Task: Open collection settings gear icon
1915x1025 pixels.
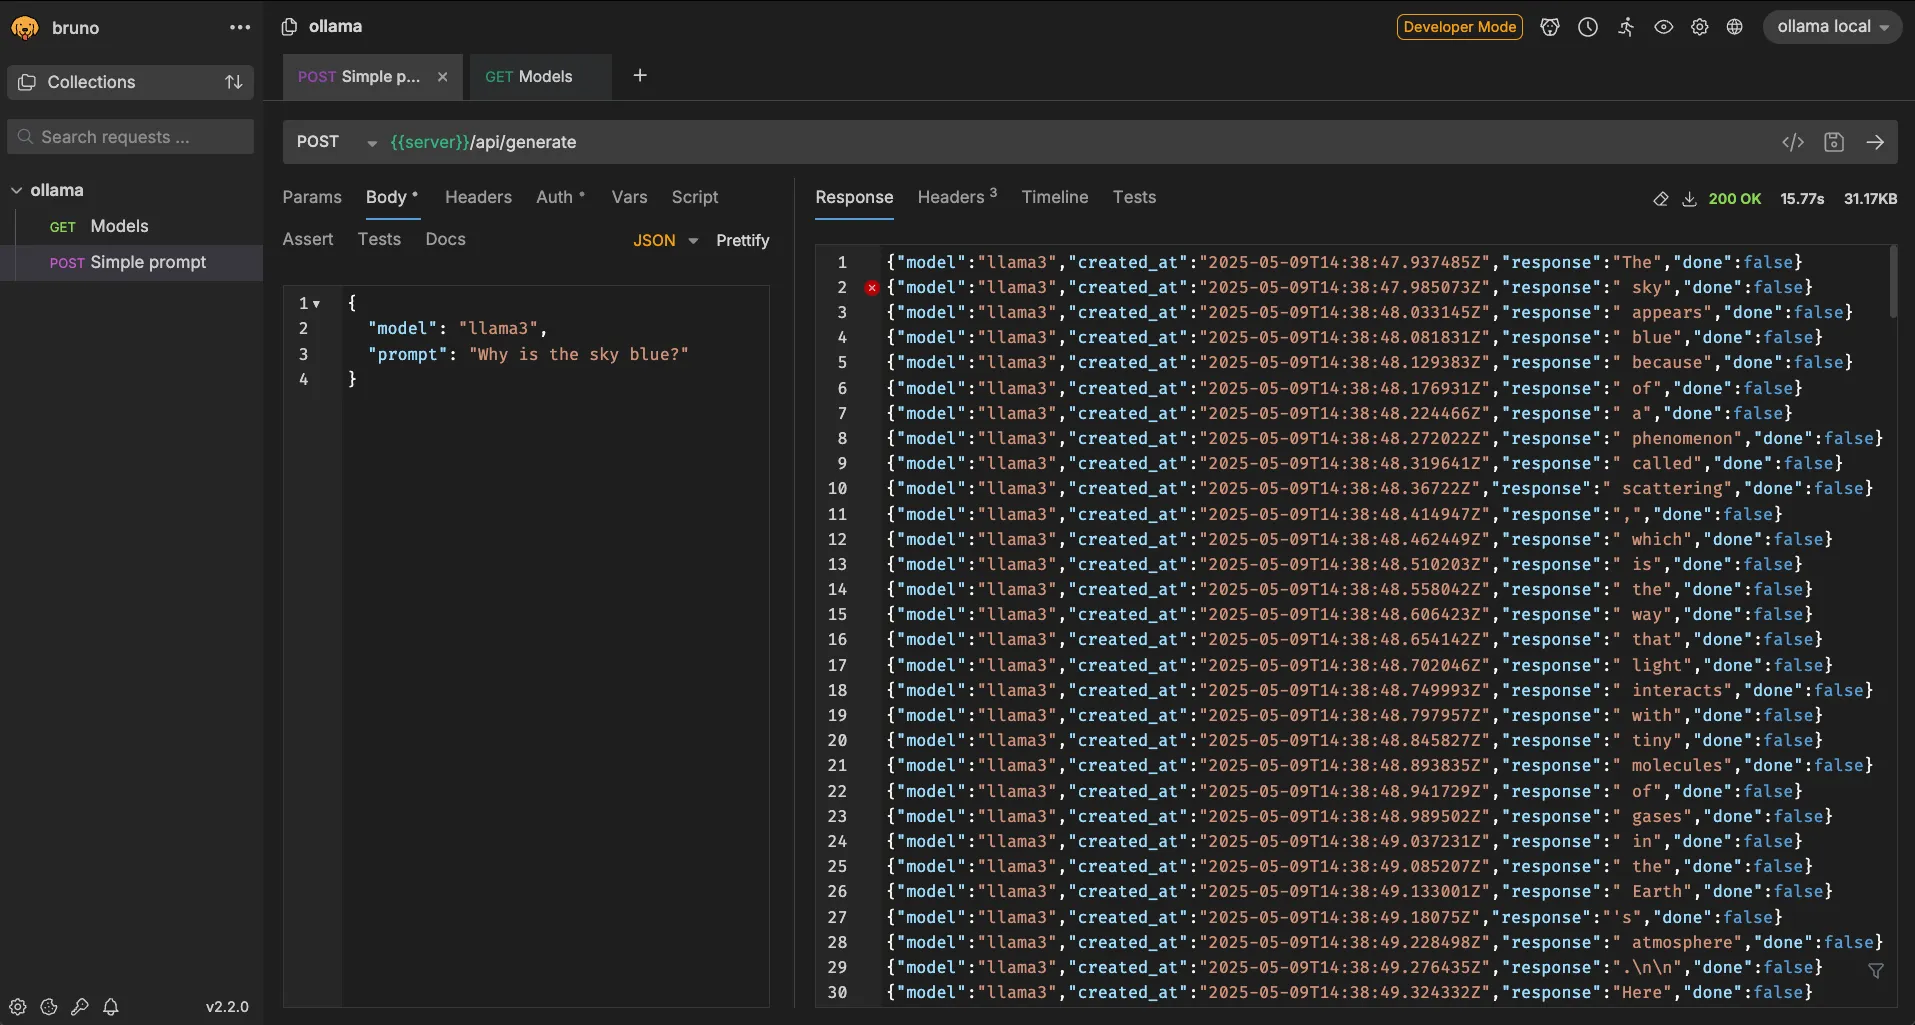Action: click(1700, 27)
